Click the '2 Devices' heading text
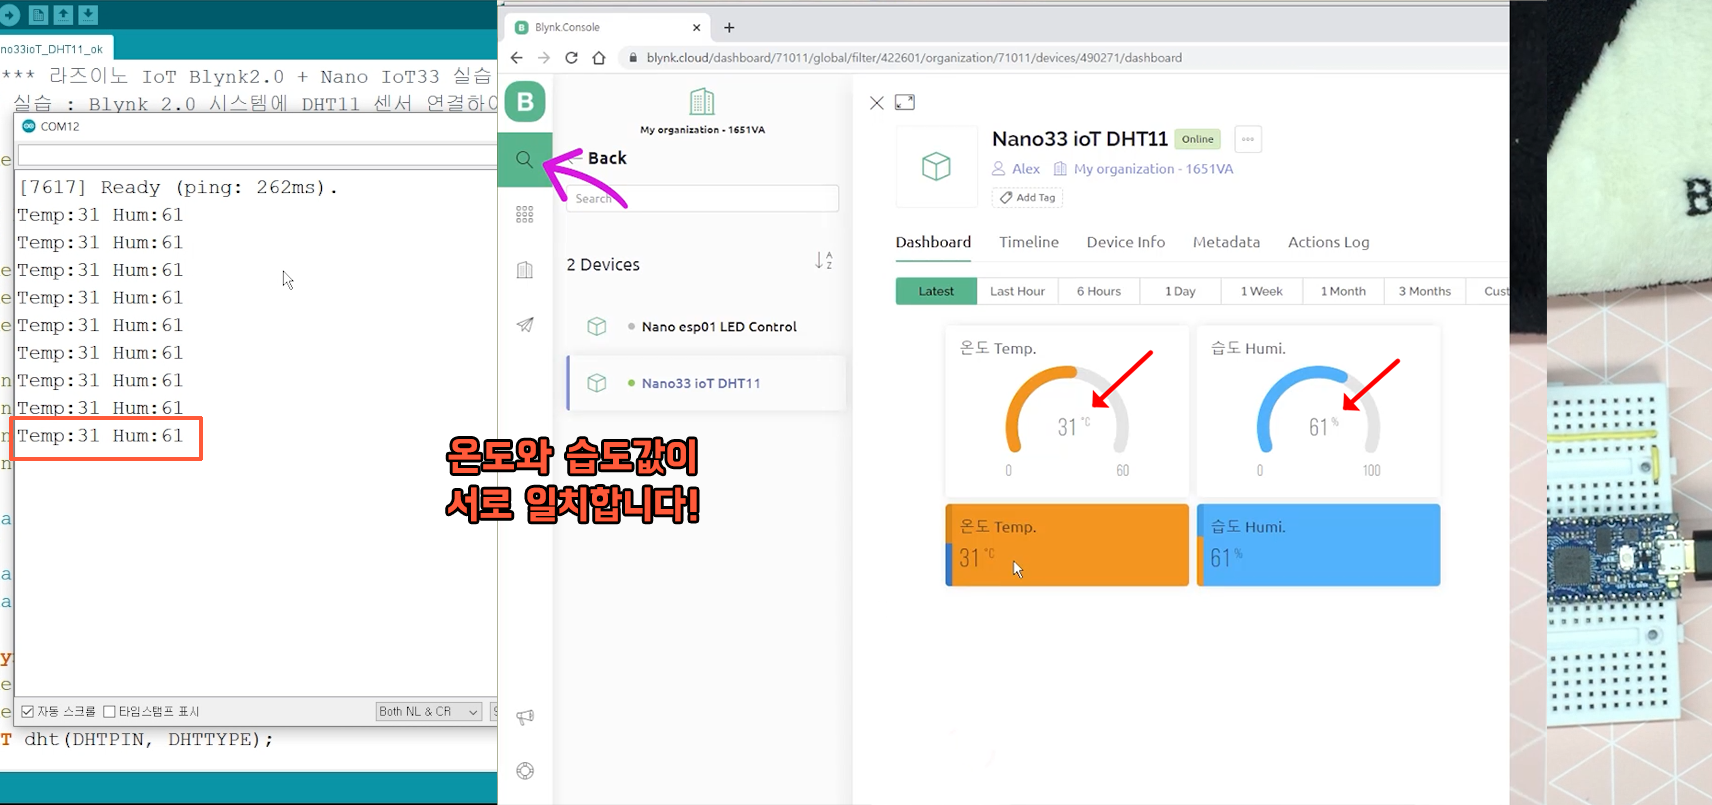This screenshot has width=1712, height=805. point(603,265)
